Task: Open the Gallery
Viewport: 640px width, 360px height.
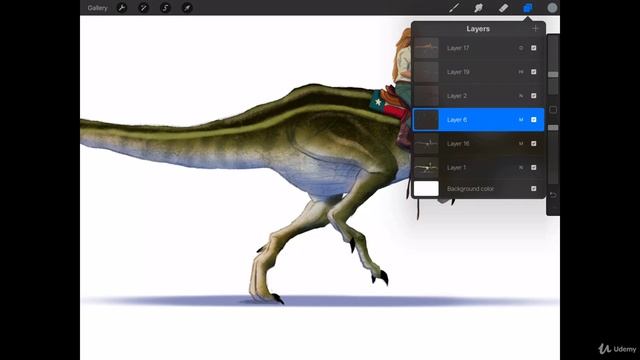Action: tap(97, 8)
